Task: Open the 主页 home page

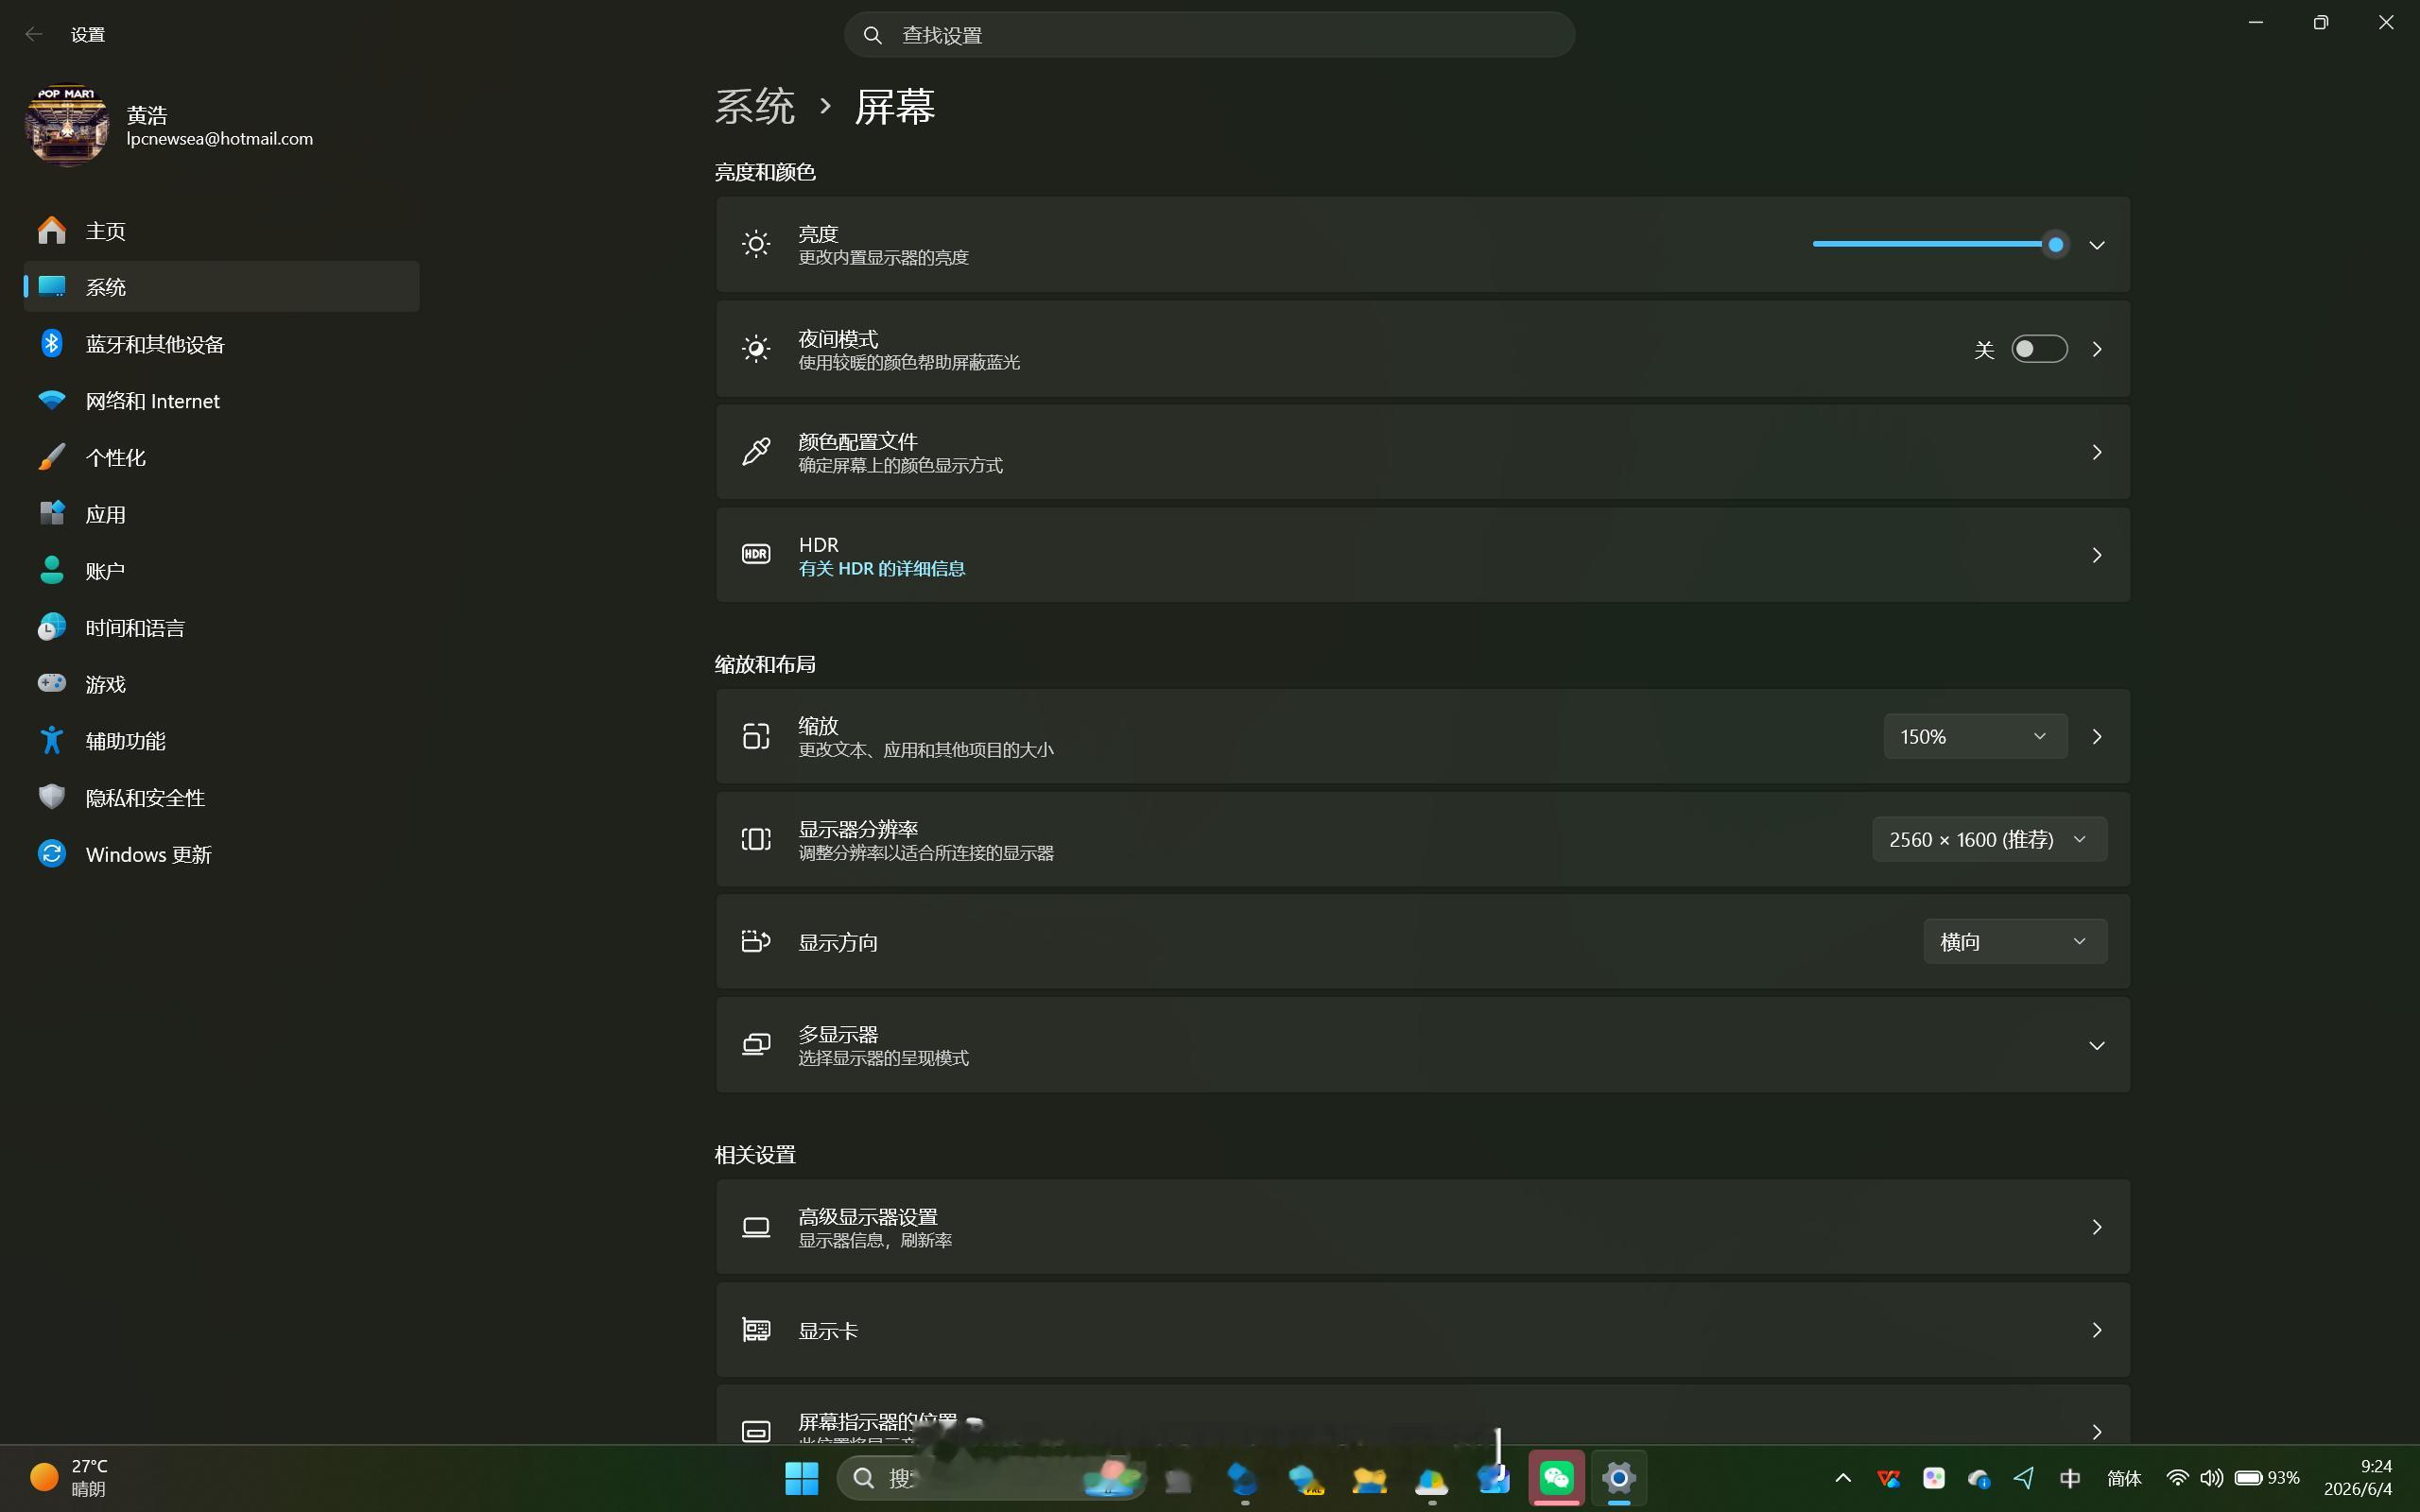Action: click(x=221, y=231)
